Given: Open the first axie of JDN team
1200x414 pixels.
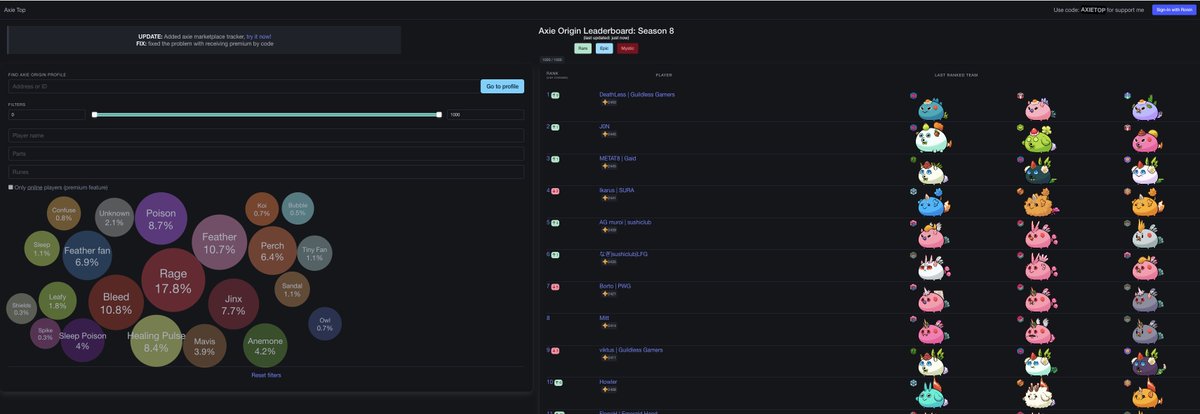Looking at the screenshot, I should click(931, 139).
